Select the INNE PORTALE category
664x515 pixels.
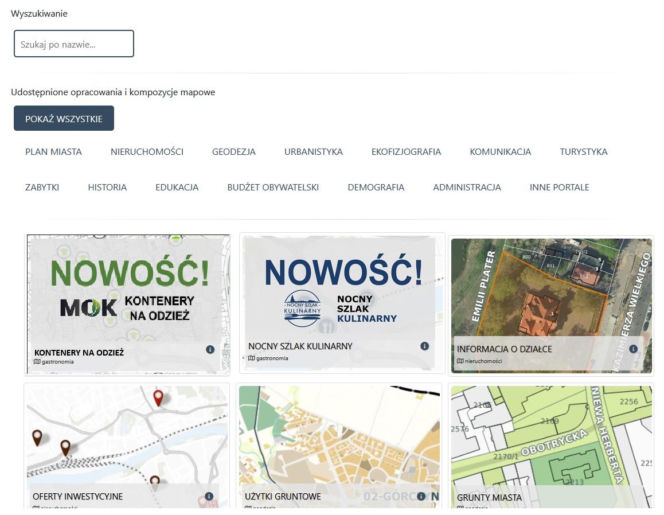(x=559, y=187)
